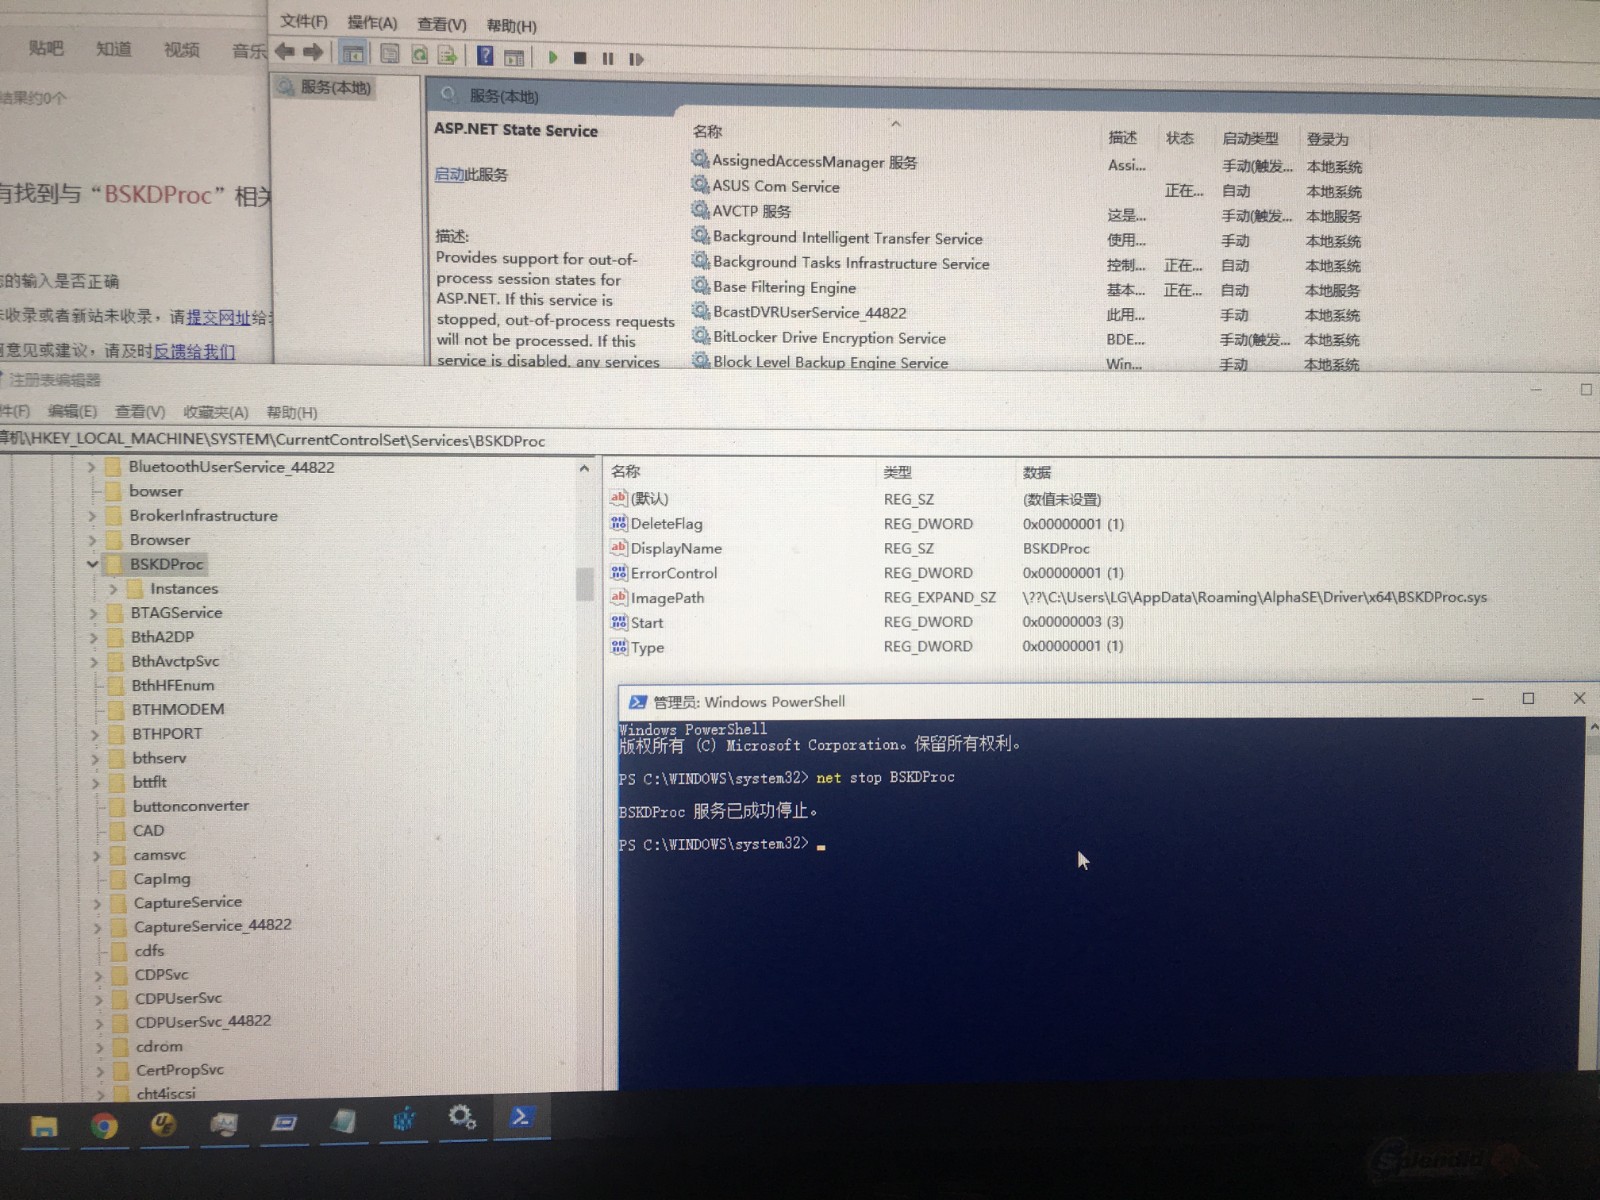Open File Explorer from taskbar
1600x1200 pixels.
pyautogui.click(x=44, y=1127)
